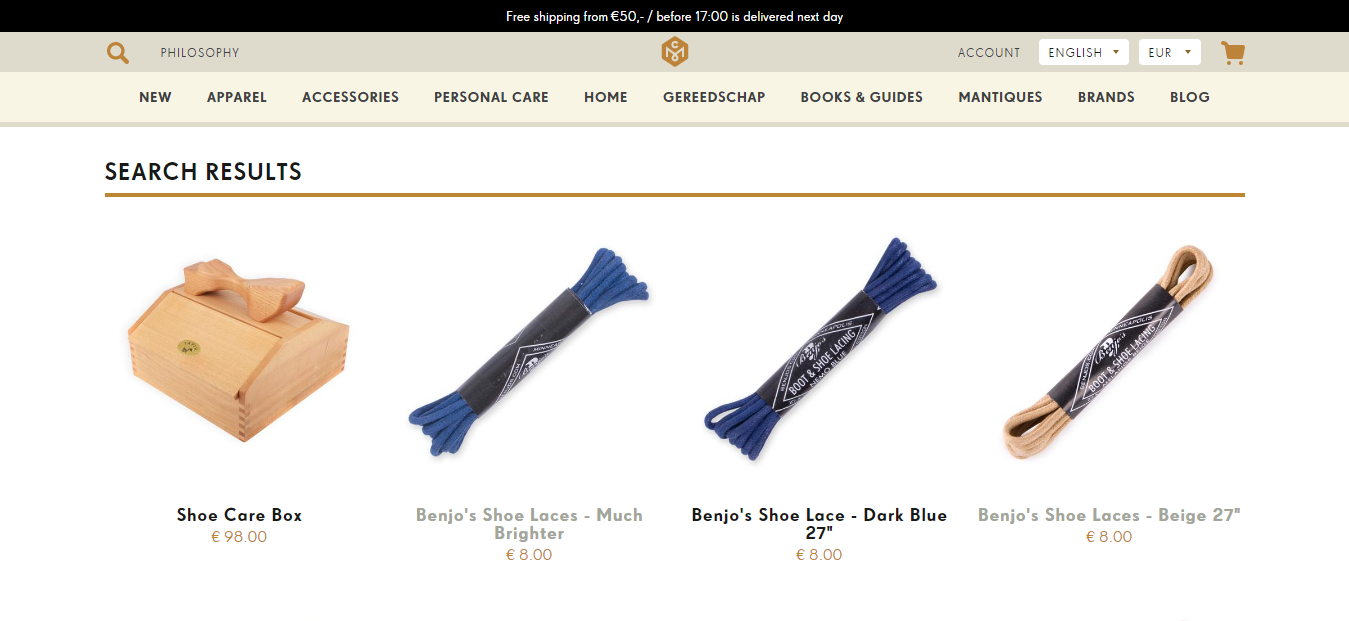Open the shopping cart icon
This screenshot has height=621, width=1349.
coord(1233,52)
